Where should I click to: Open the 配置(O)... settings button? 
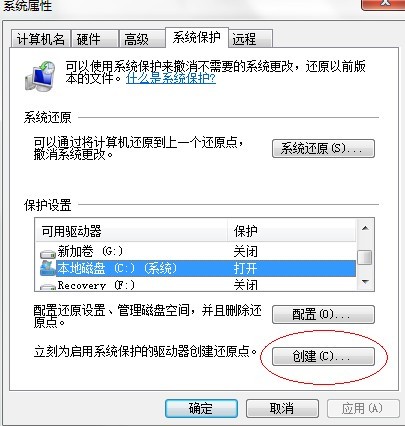pos(323,314)
